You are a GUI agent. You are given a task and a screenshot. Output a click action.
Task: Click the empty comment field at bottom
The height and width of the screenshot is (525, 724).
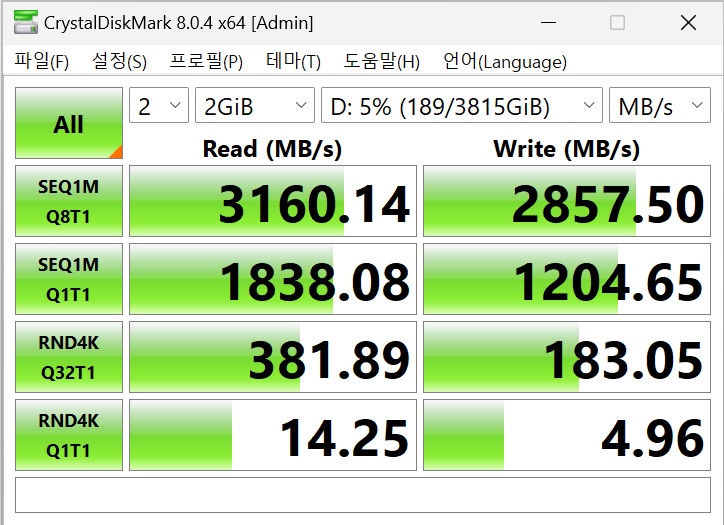click(x=363, y=495)
